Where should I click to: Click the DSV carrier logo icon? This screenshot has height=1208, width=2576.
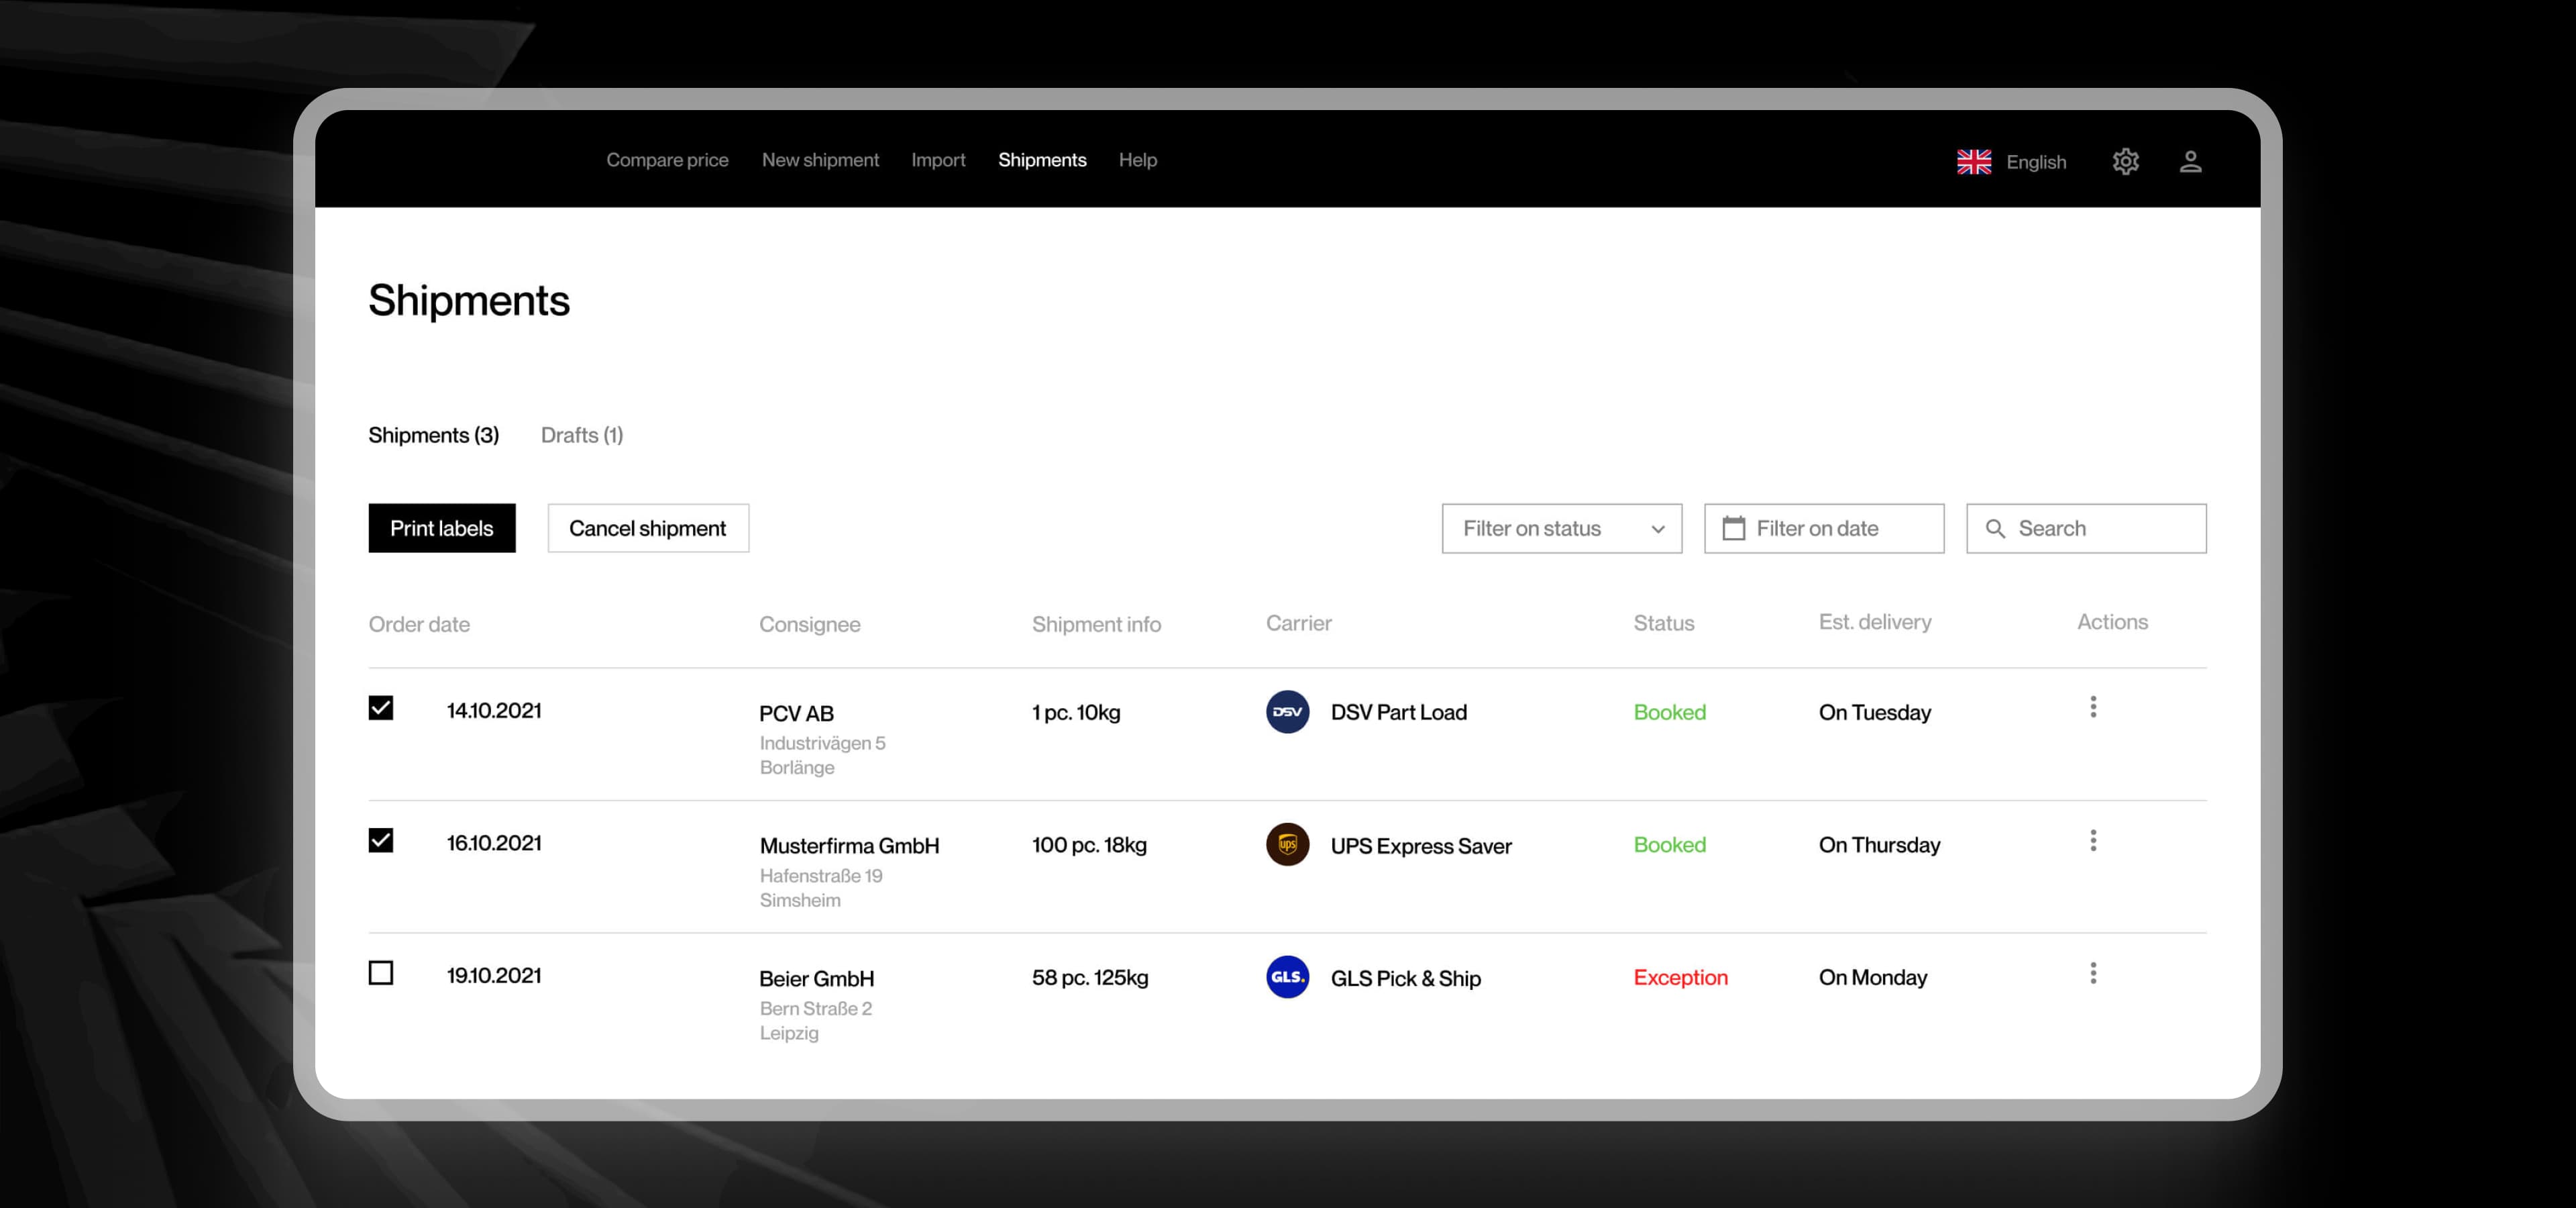pyautogui.click(x=1287, y=713)
